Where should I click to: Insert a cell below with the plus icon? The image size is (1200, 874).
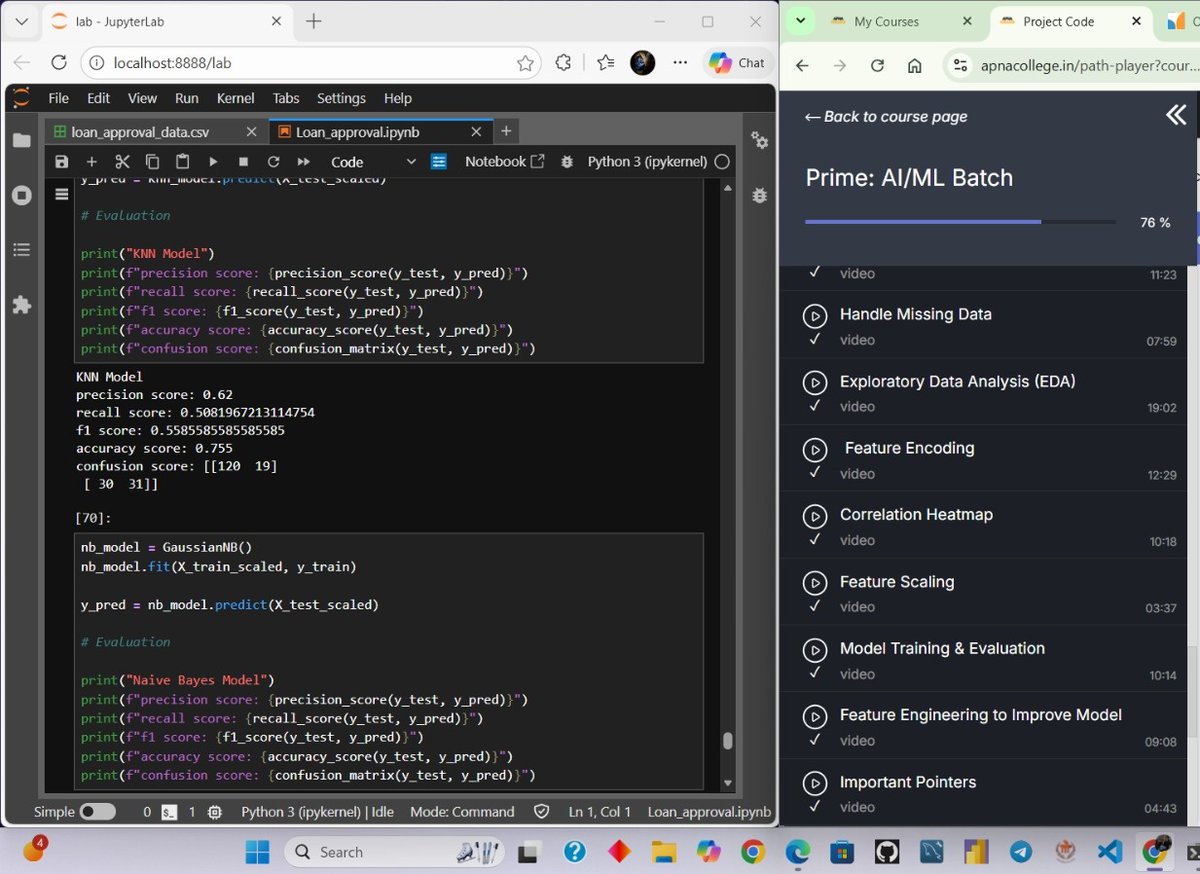pos(92,161)
